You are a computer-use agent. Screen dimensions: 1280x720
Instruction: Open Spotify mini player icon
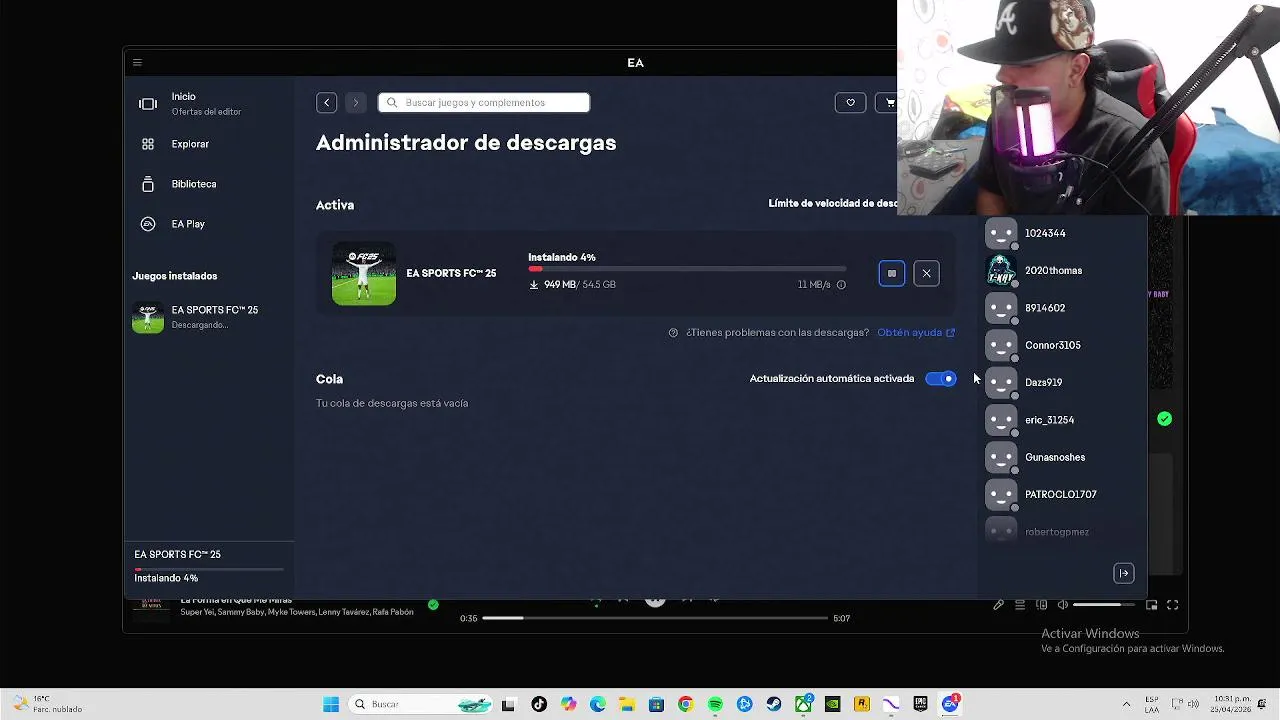1151,605
